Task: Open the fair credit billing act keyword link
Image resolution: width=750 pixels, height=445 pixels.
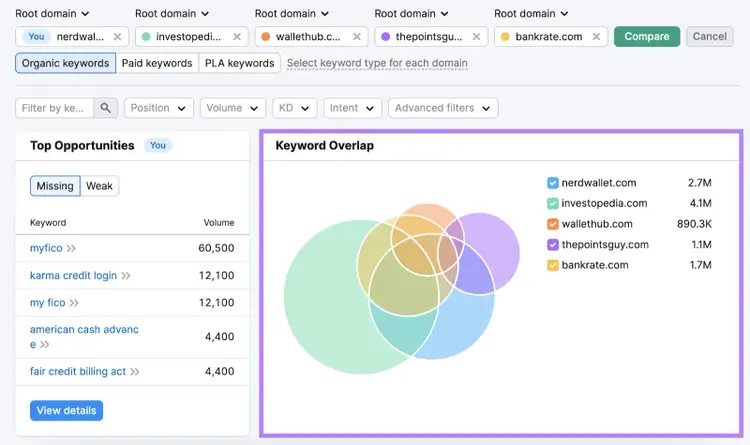Action: point(78,372)
